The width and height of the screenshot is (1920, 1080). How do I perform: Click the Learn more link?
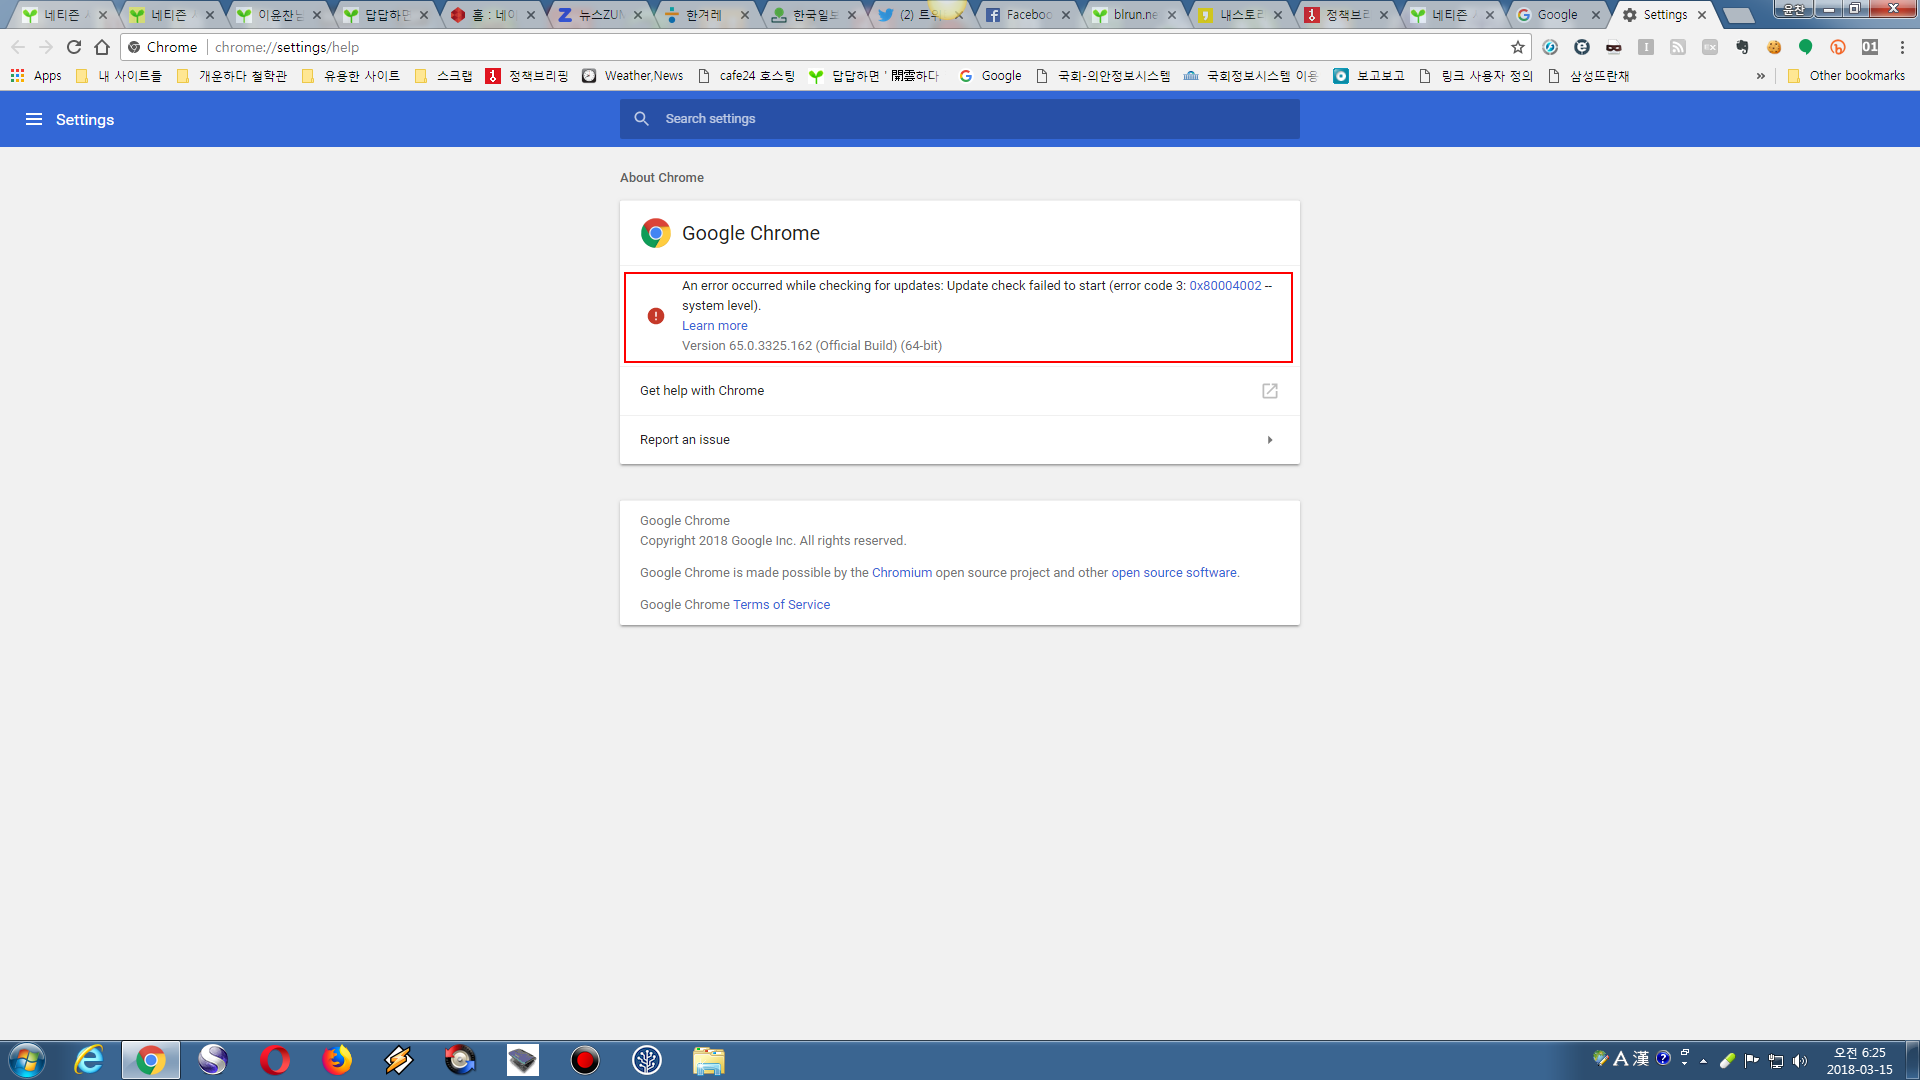click(x=714, y=326)
